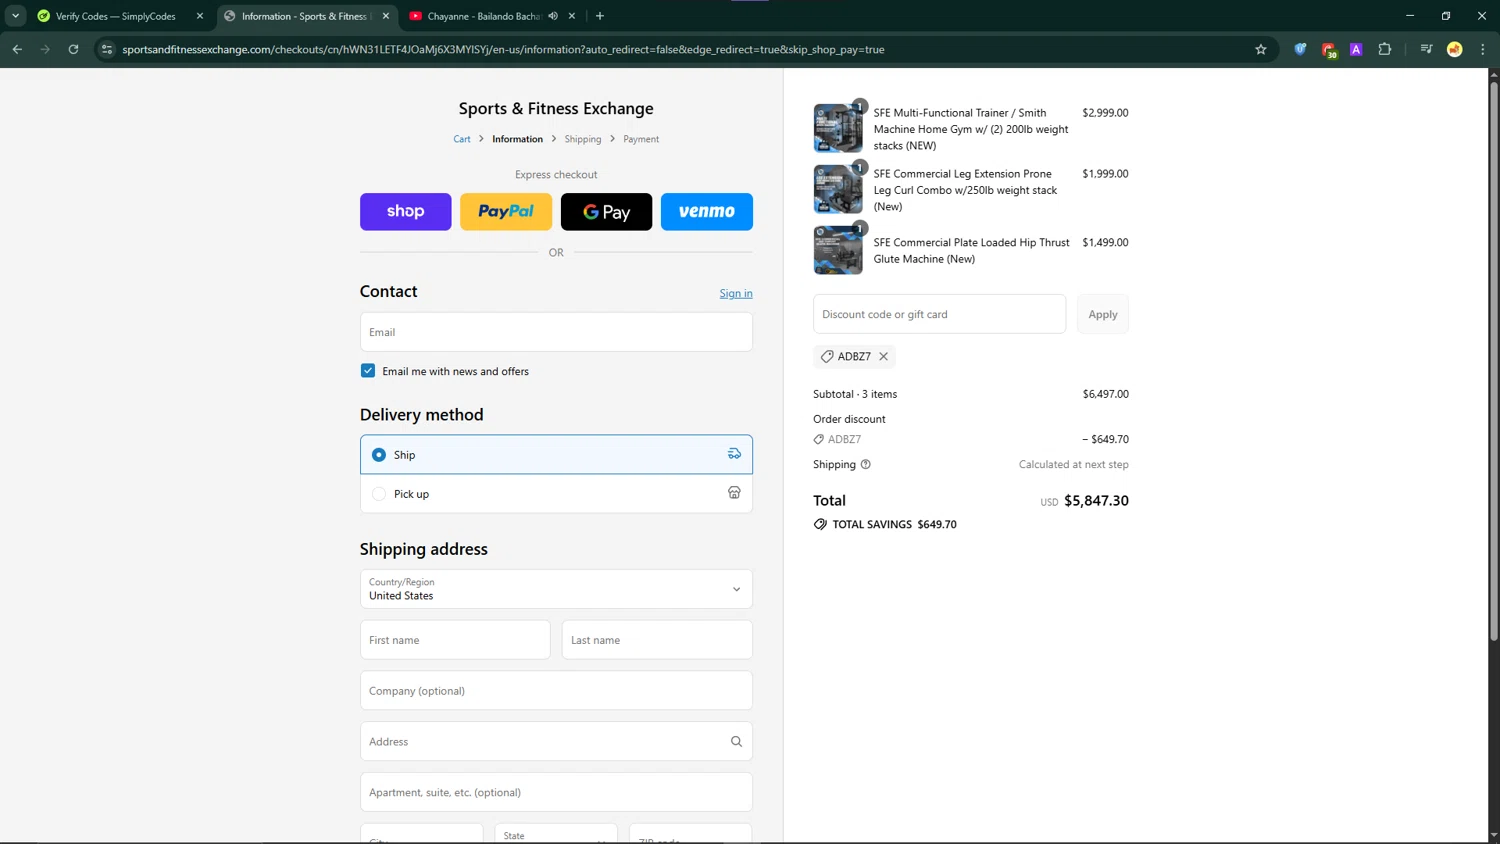Viewport: 1500px width, 844px height.
Task: Click the Shipping breadcrumb step
Action: tap(583, 139)
